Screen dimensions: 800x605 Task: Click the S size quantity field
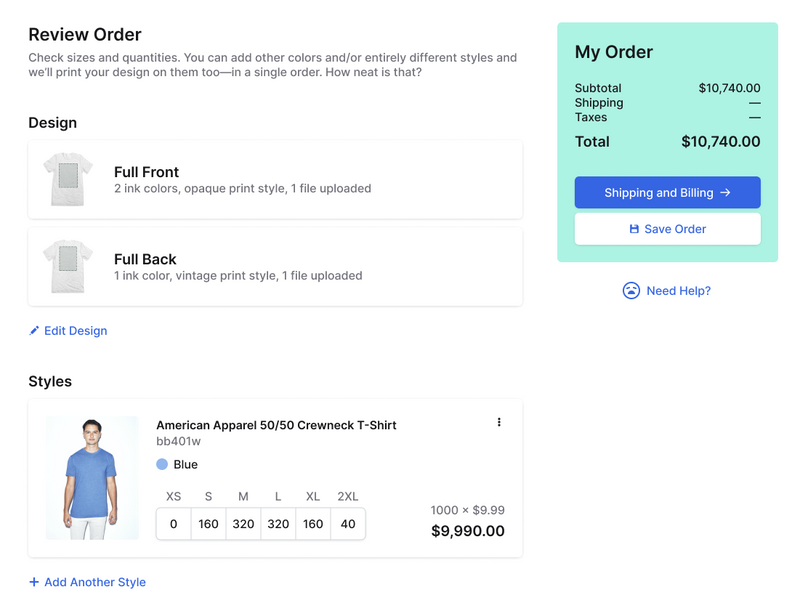click(x=208, y=524)
